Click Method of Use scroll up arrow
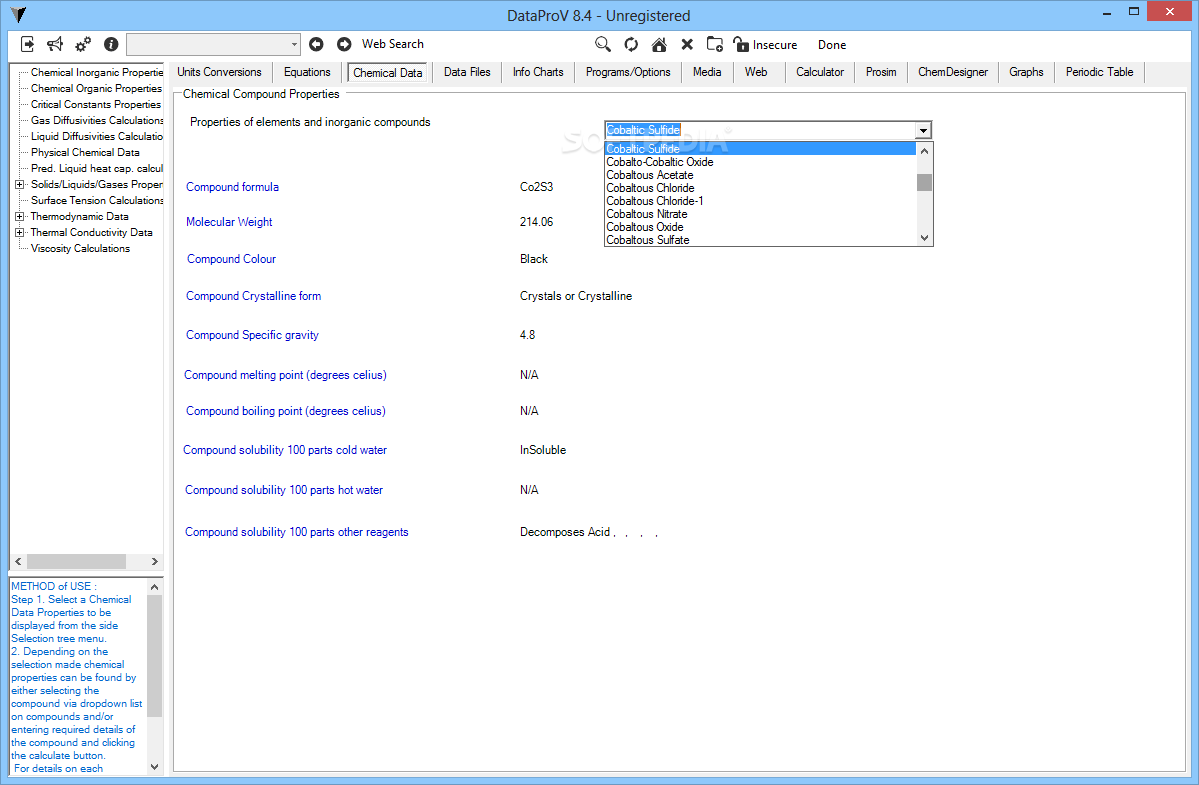The height and width of the screenshot is (785, 1199). tap(154, 587)
